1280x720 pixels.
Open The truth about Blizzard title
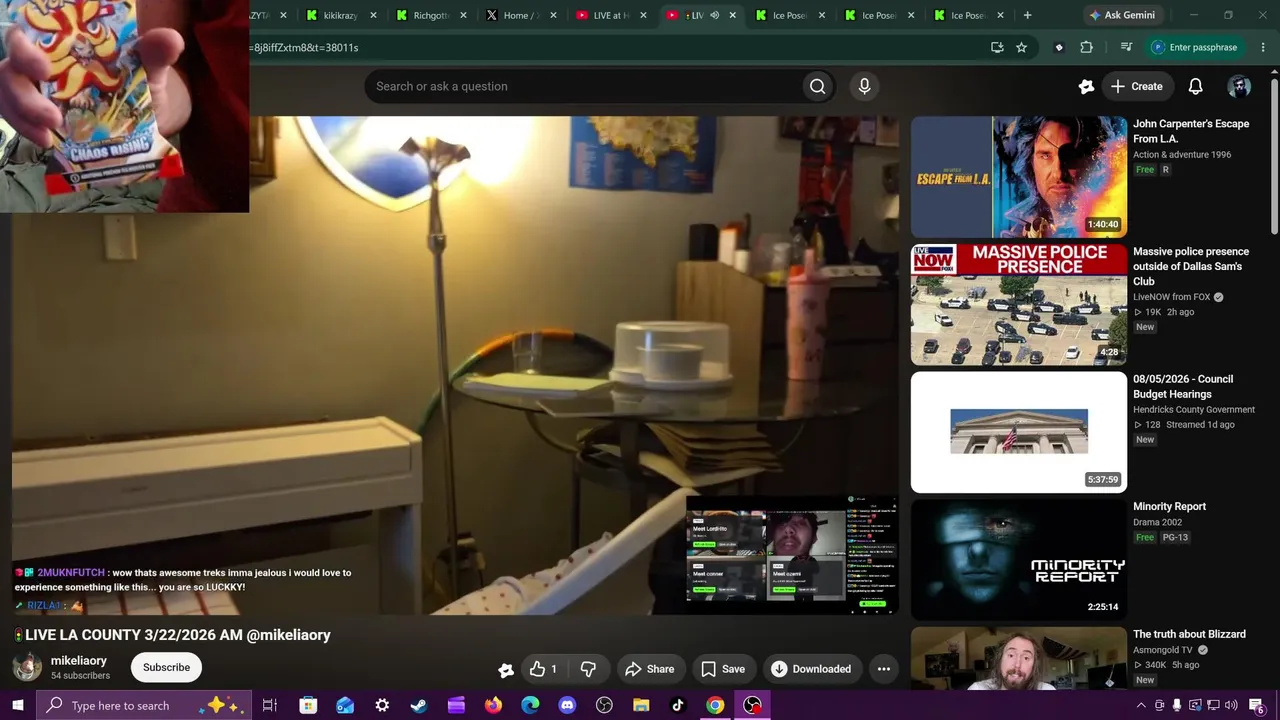pyautogui.click(x=1189, y=634)
